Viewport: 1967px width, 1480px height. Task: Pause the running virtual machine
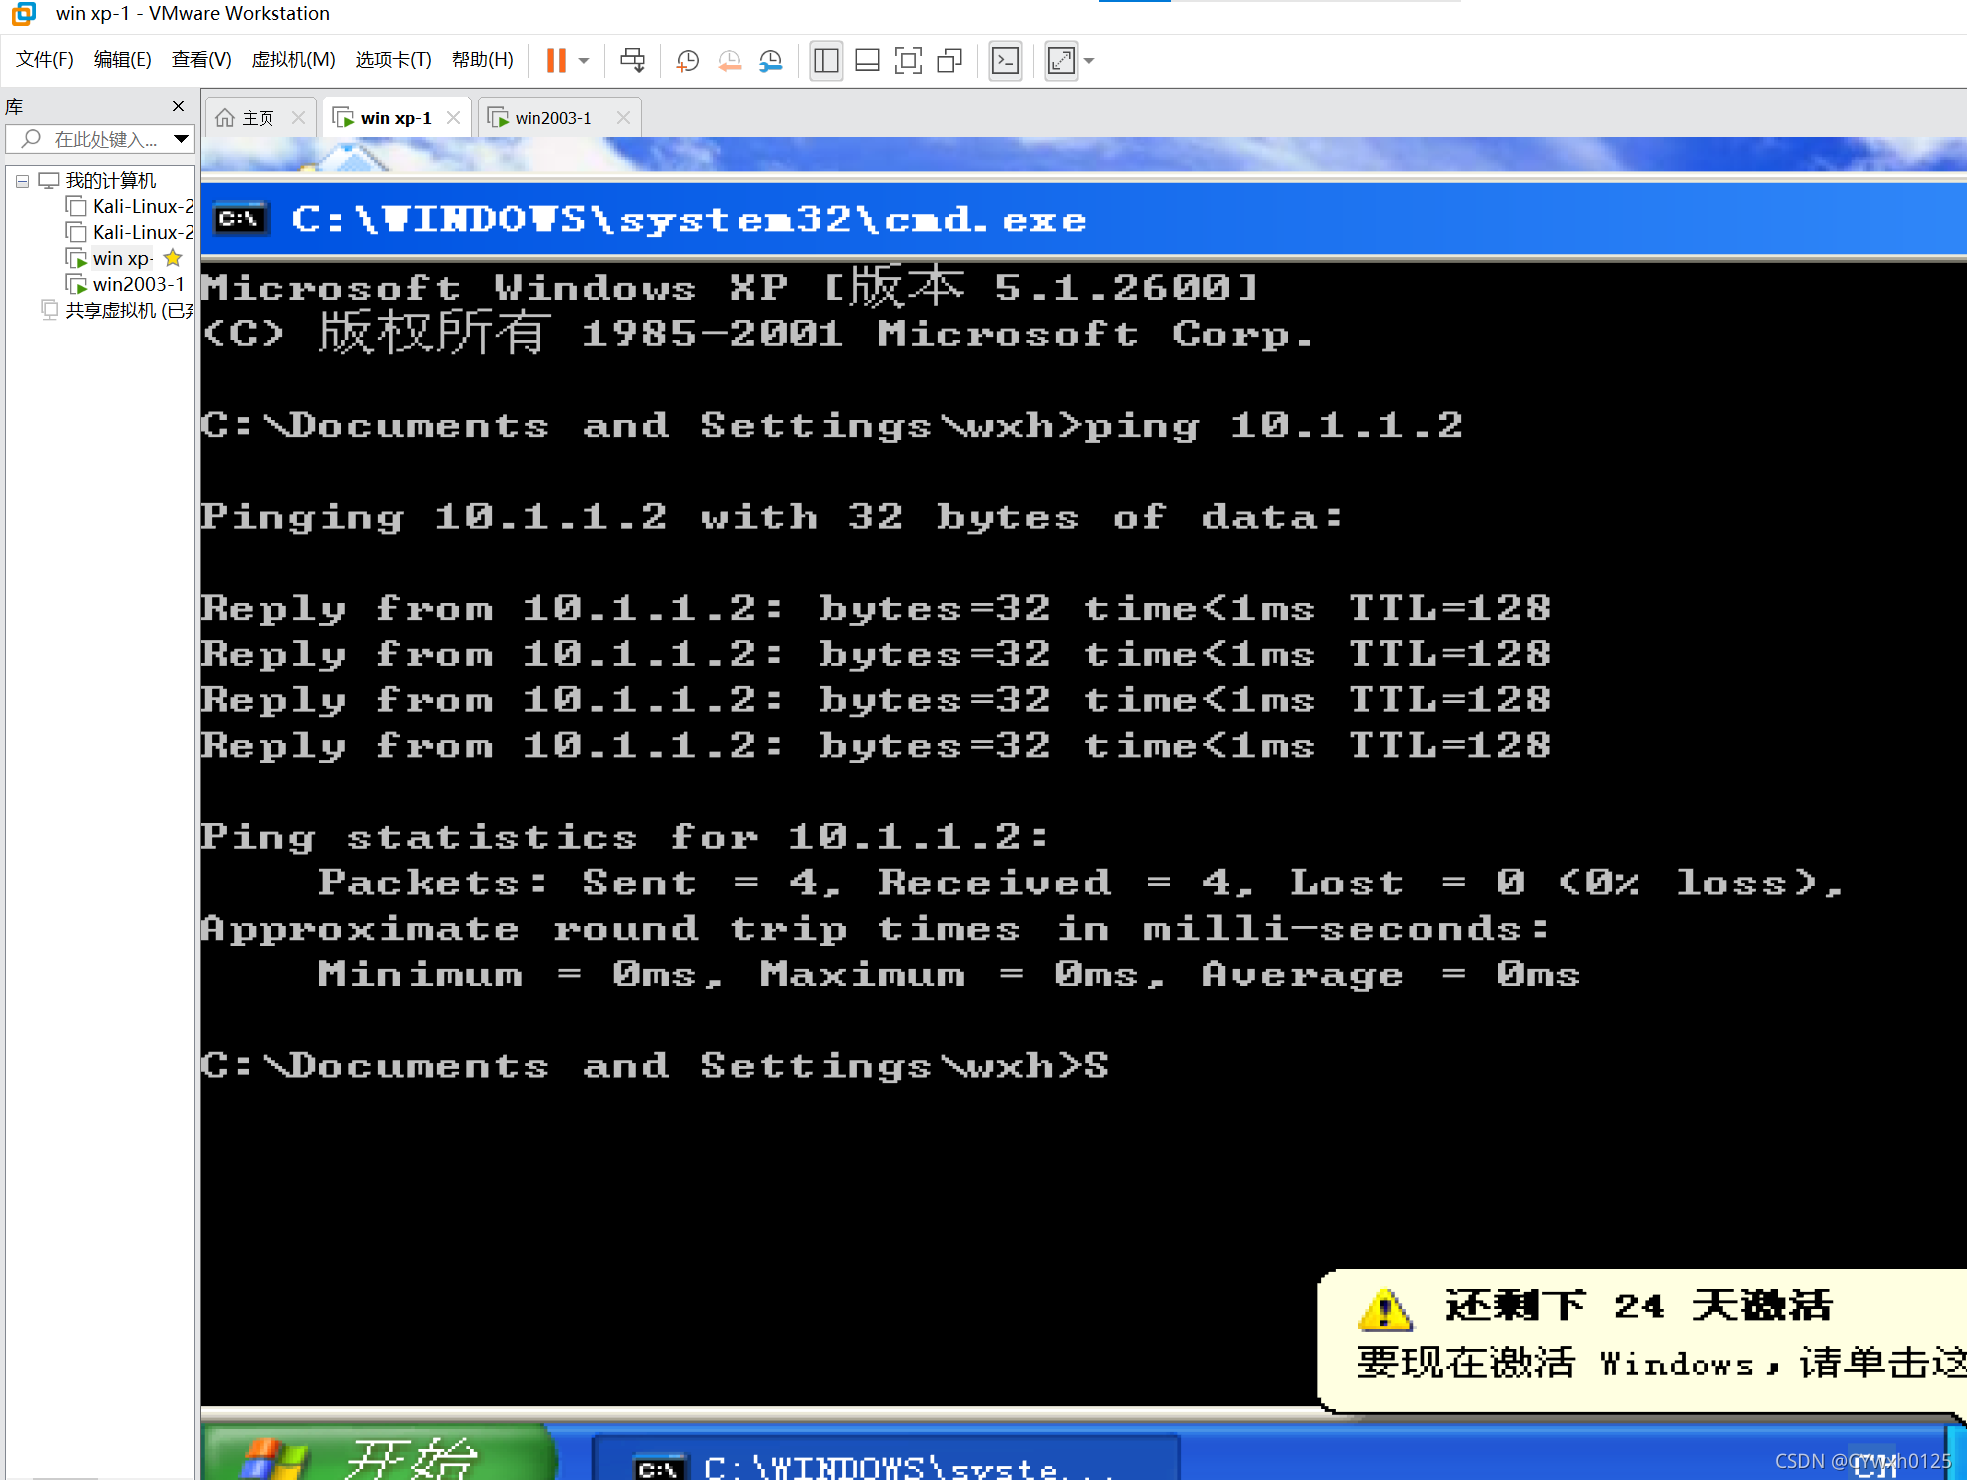556,61
